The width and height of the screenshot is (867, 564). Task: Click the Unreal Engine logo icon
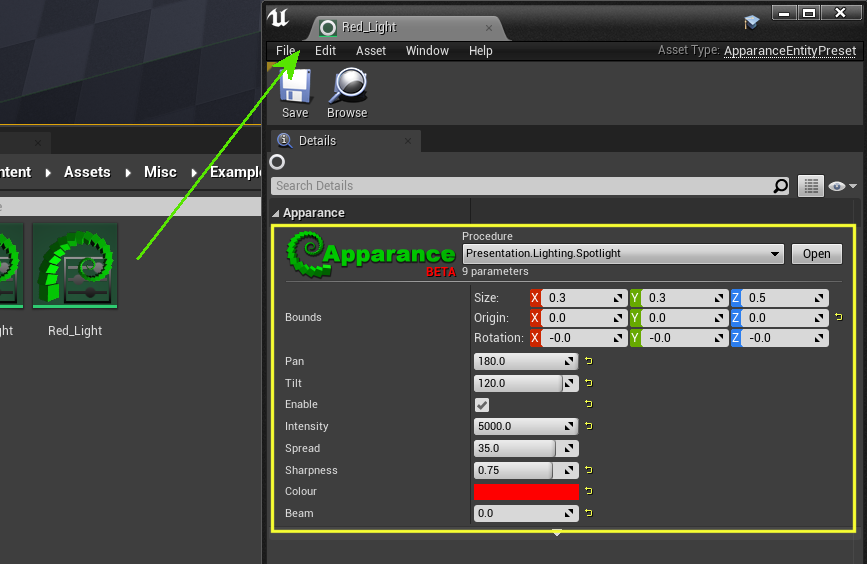coord(279,18)
